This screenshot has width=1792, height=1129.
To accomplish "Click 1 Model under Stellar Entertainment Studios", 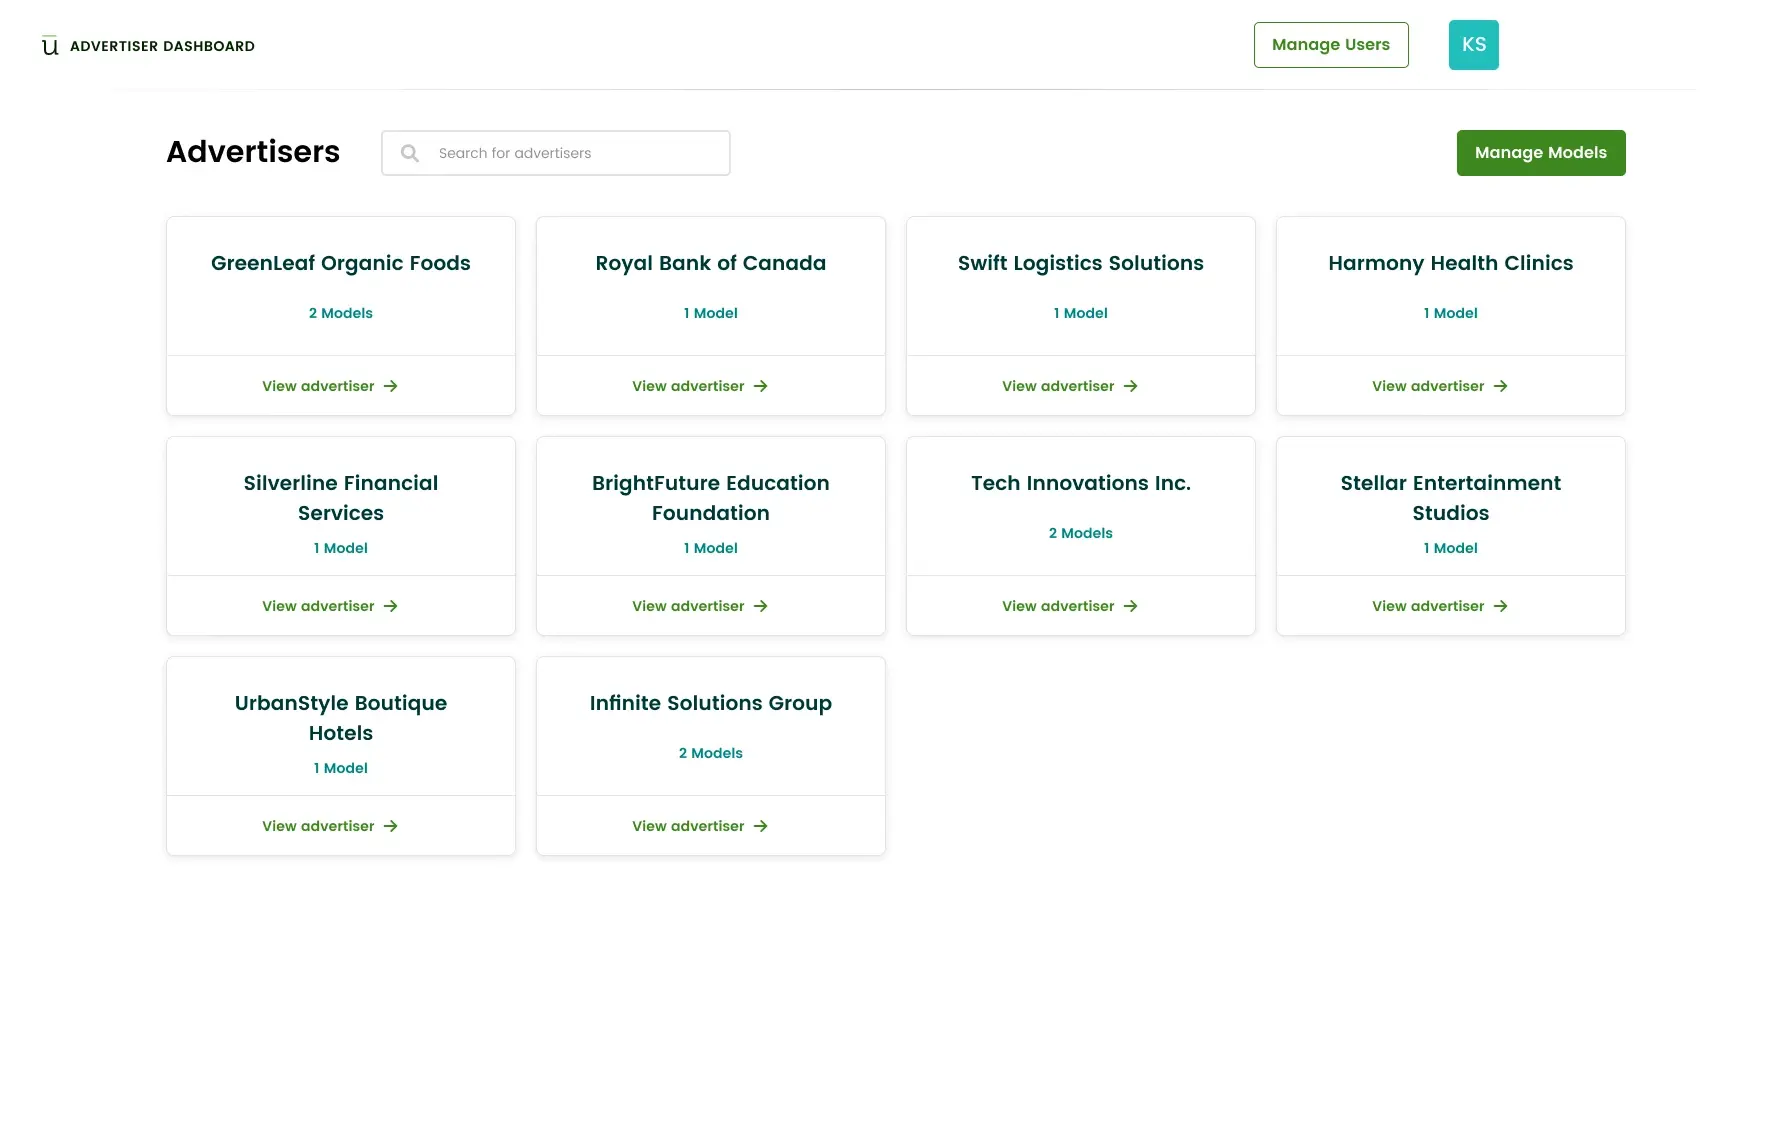I will (x=1451, y=548).
